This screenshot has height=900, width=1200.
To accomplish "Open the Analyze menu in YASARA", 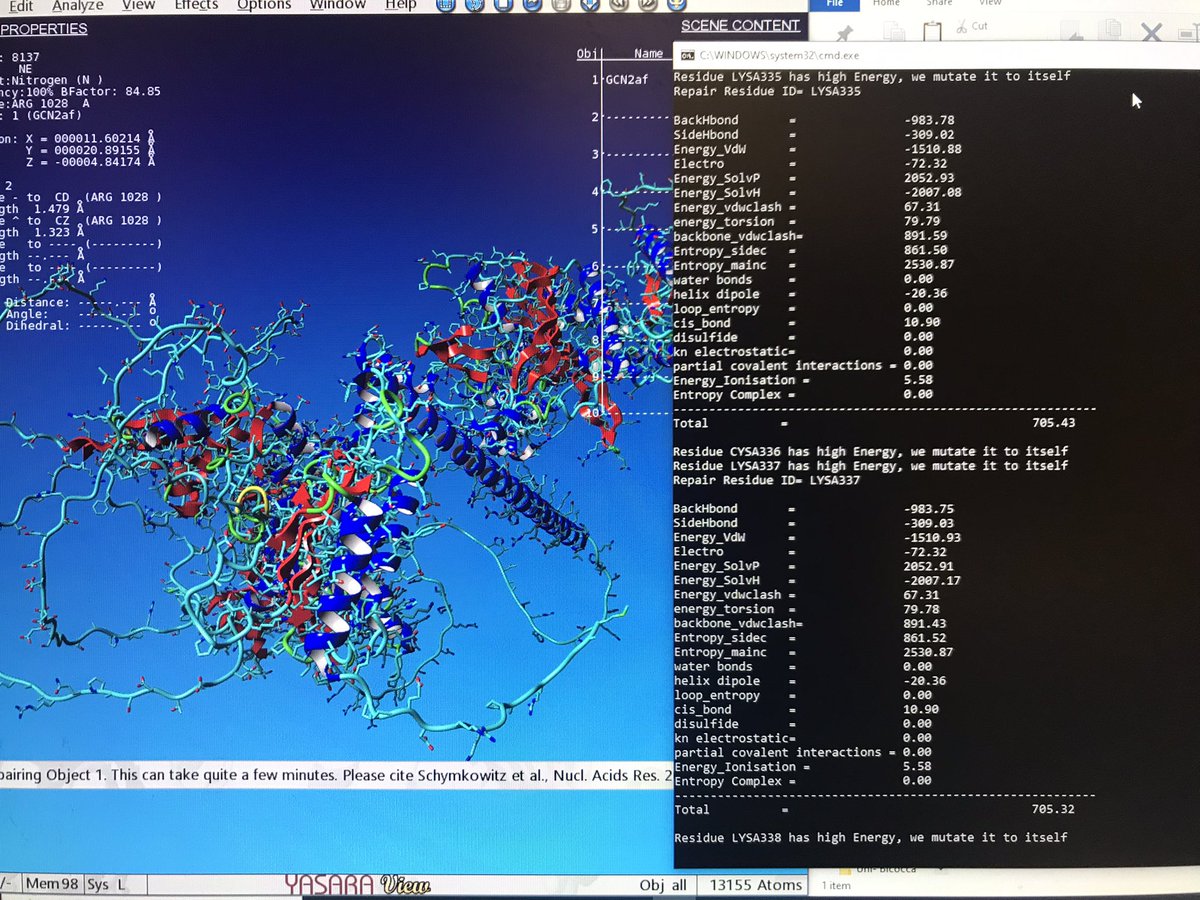I will pyautogui.click(x=77, y=5).
